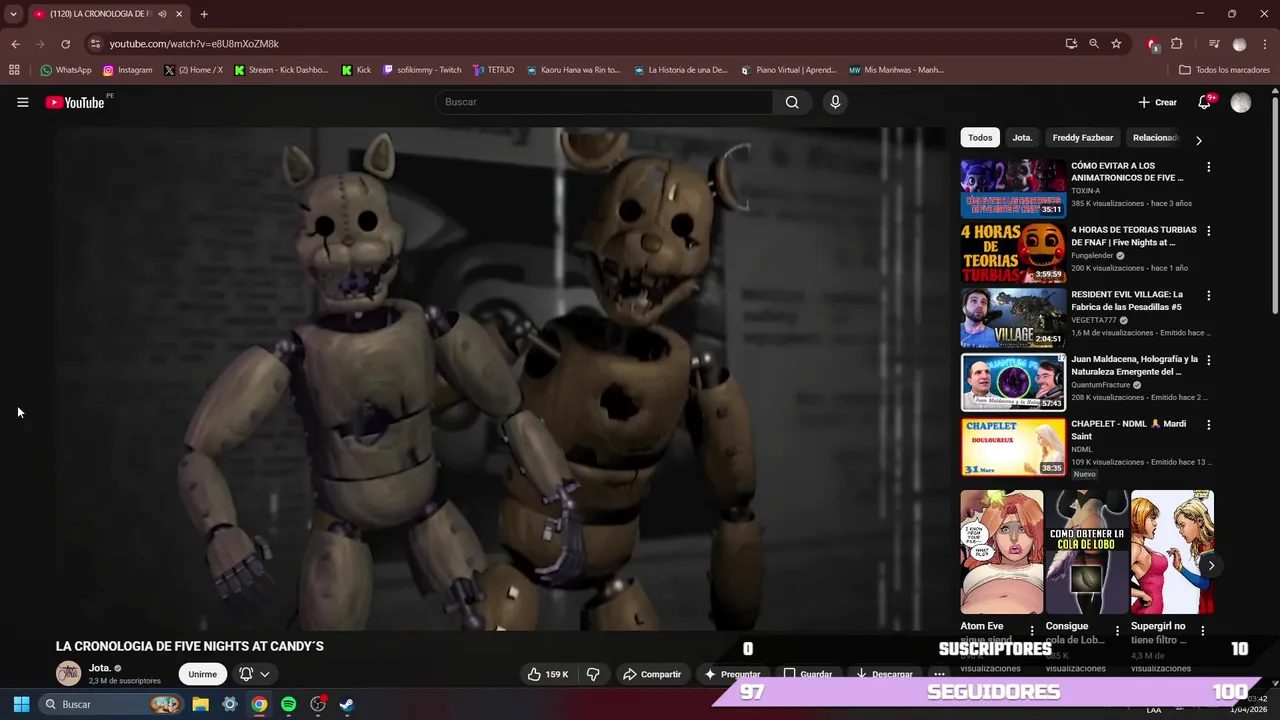Click the Unirme join button
1280x720 pixels.
point(202,674)
